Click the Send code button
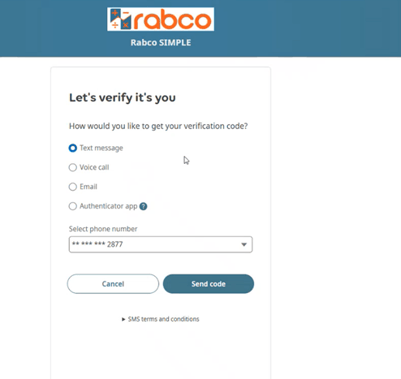This screenshot has width=401, height=379. pyautogui.click(x=208, y=284)
